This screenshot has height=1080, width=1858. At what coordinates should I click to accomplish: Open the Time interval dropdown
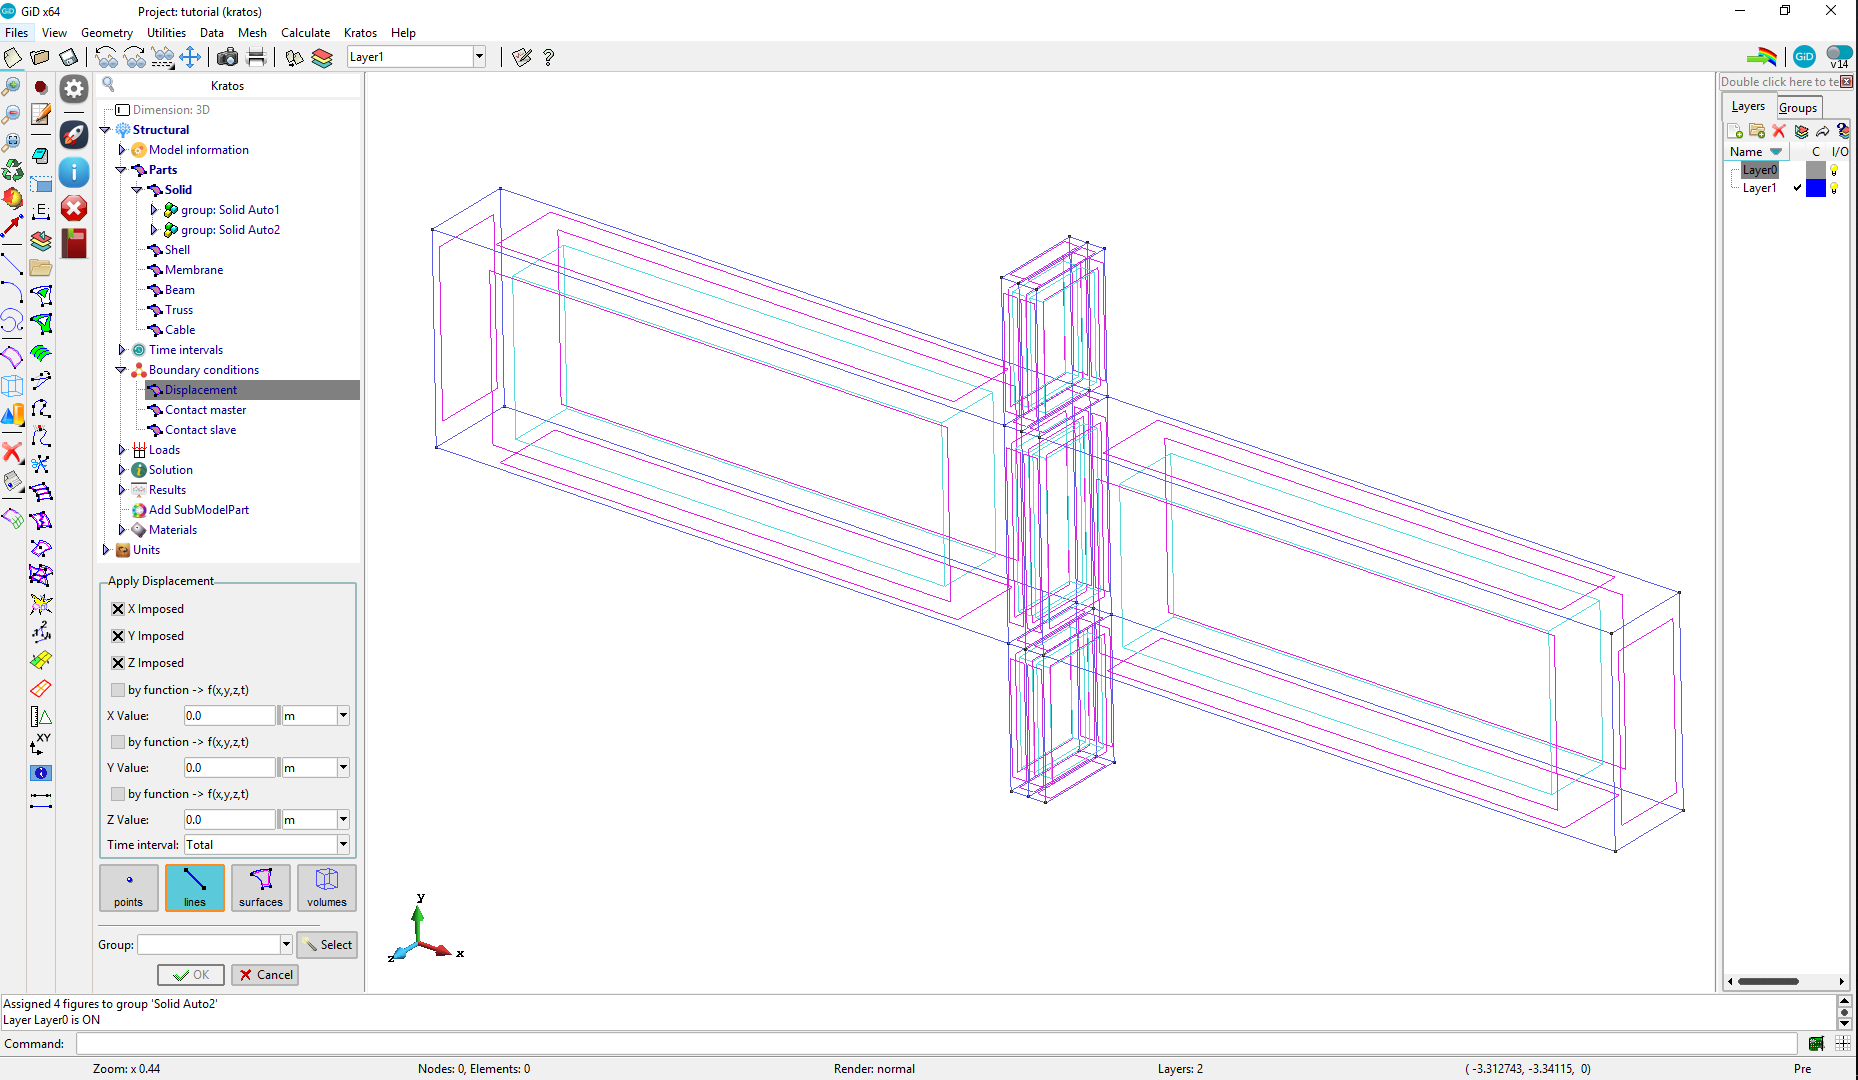[343, 845]
